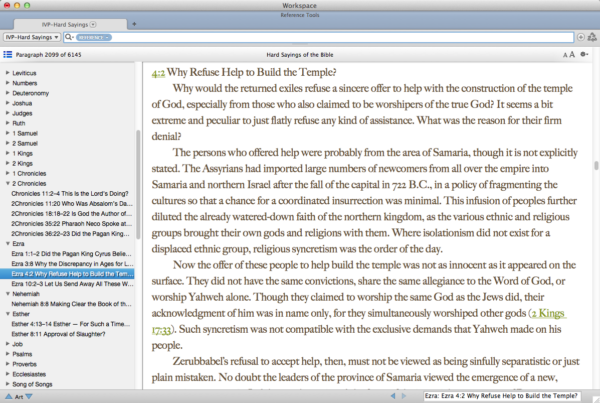Add a new workspace tab
Viewport: 600px width, 403px height.
pos(134,22)
